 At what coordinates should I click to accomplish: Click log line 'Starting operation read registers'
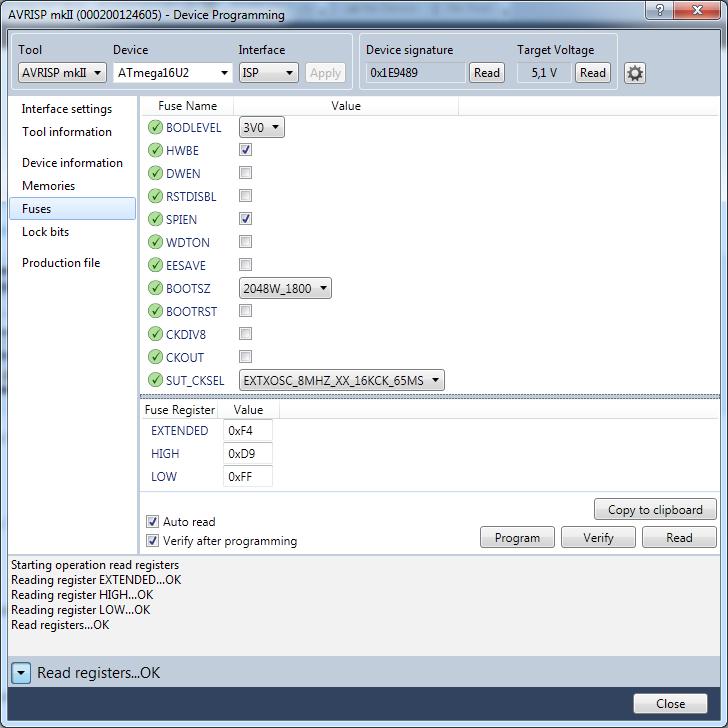[95, 565]
